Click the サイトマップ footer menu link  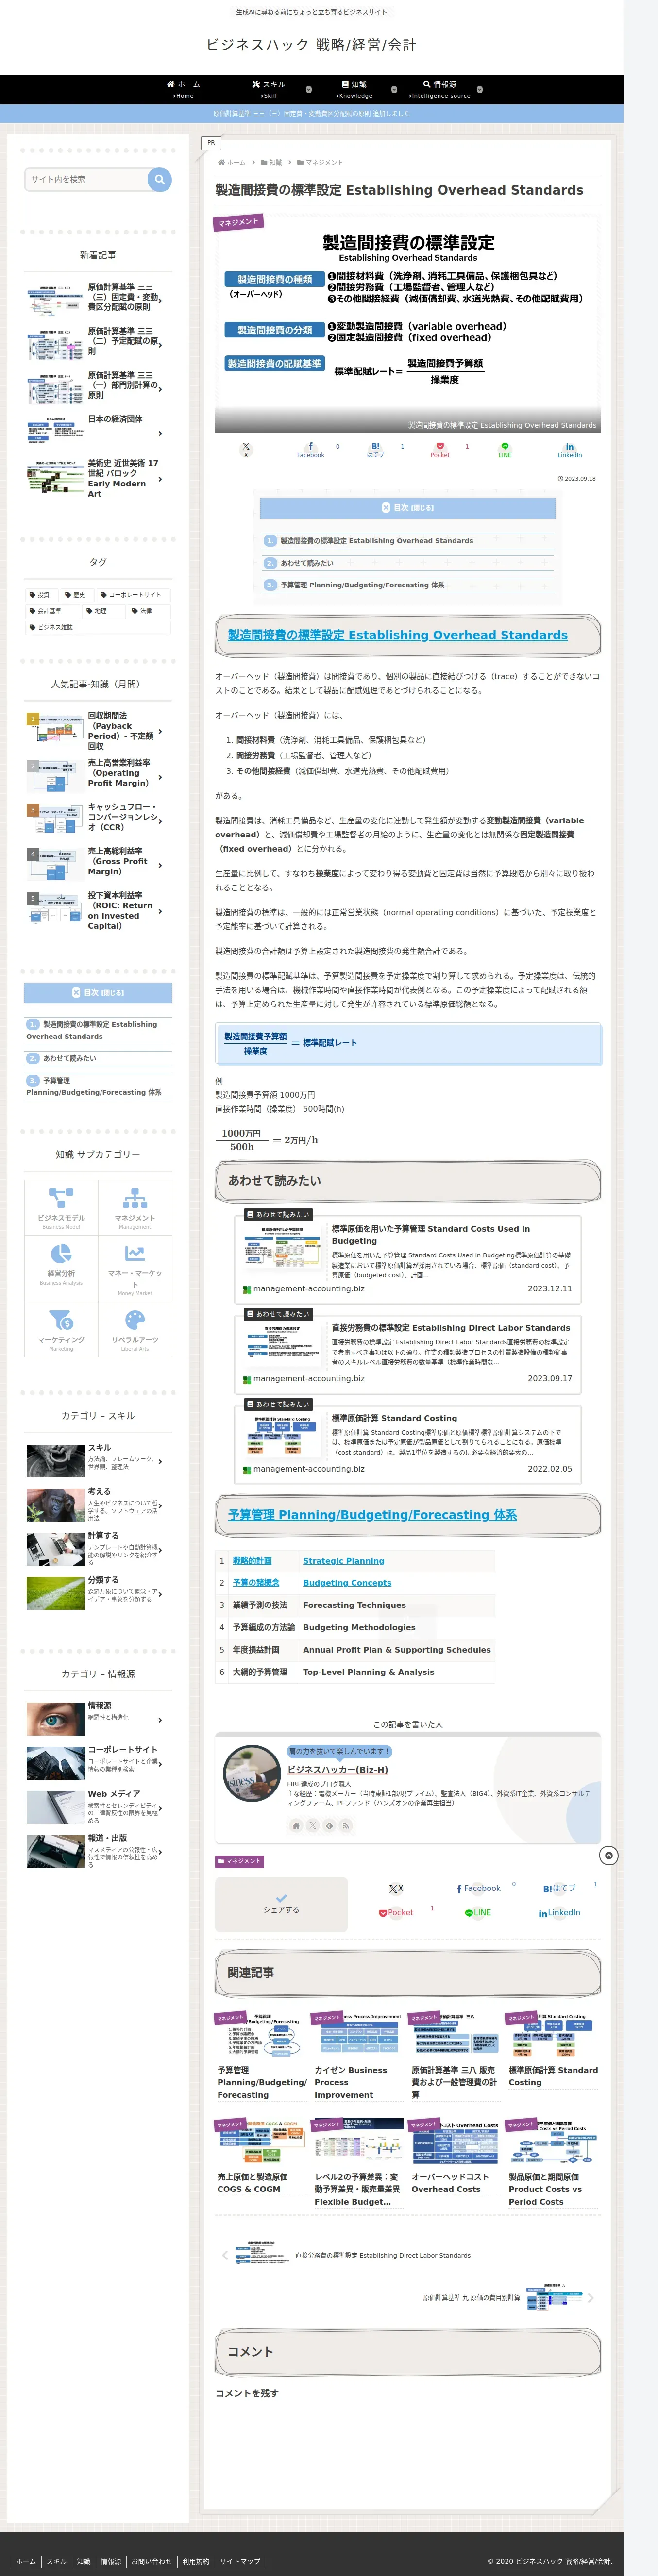pyautogui.click(x=240, y=2561)
